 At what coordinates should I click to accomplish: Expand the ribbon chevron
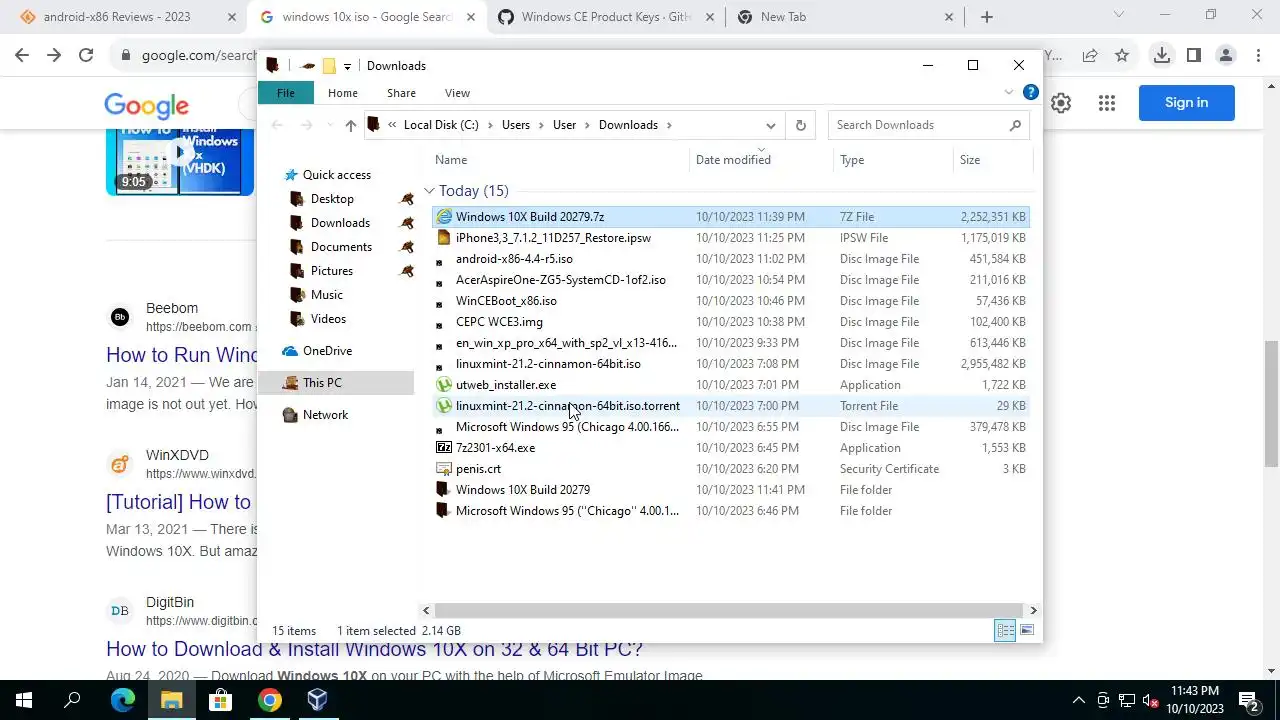[1009, 93]
